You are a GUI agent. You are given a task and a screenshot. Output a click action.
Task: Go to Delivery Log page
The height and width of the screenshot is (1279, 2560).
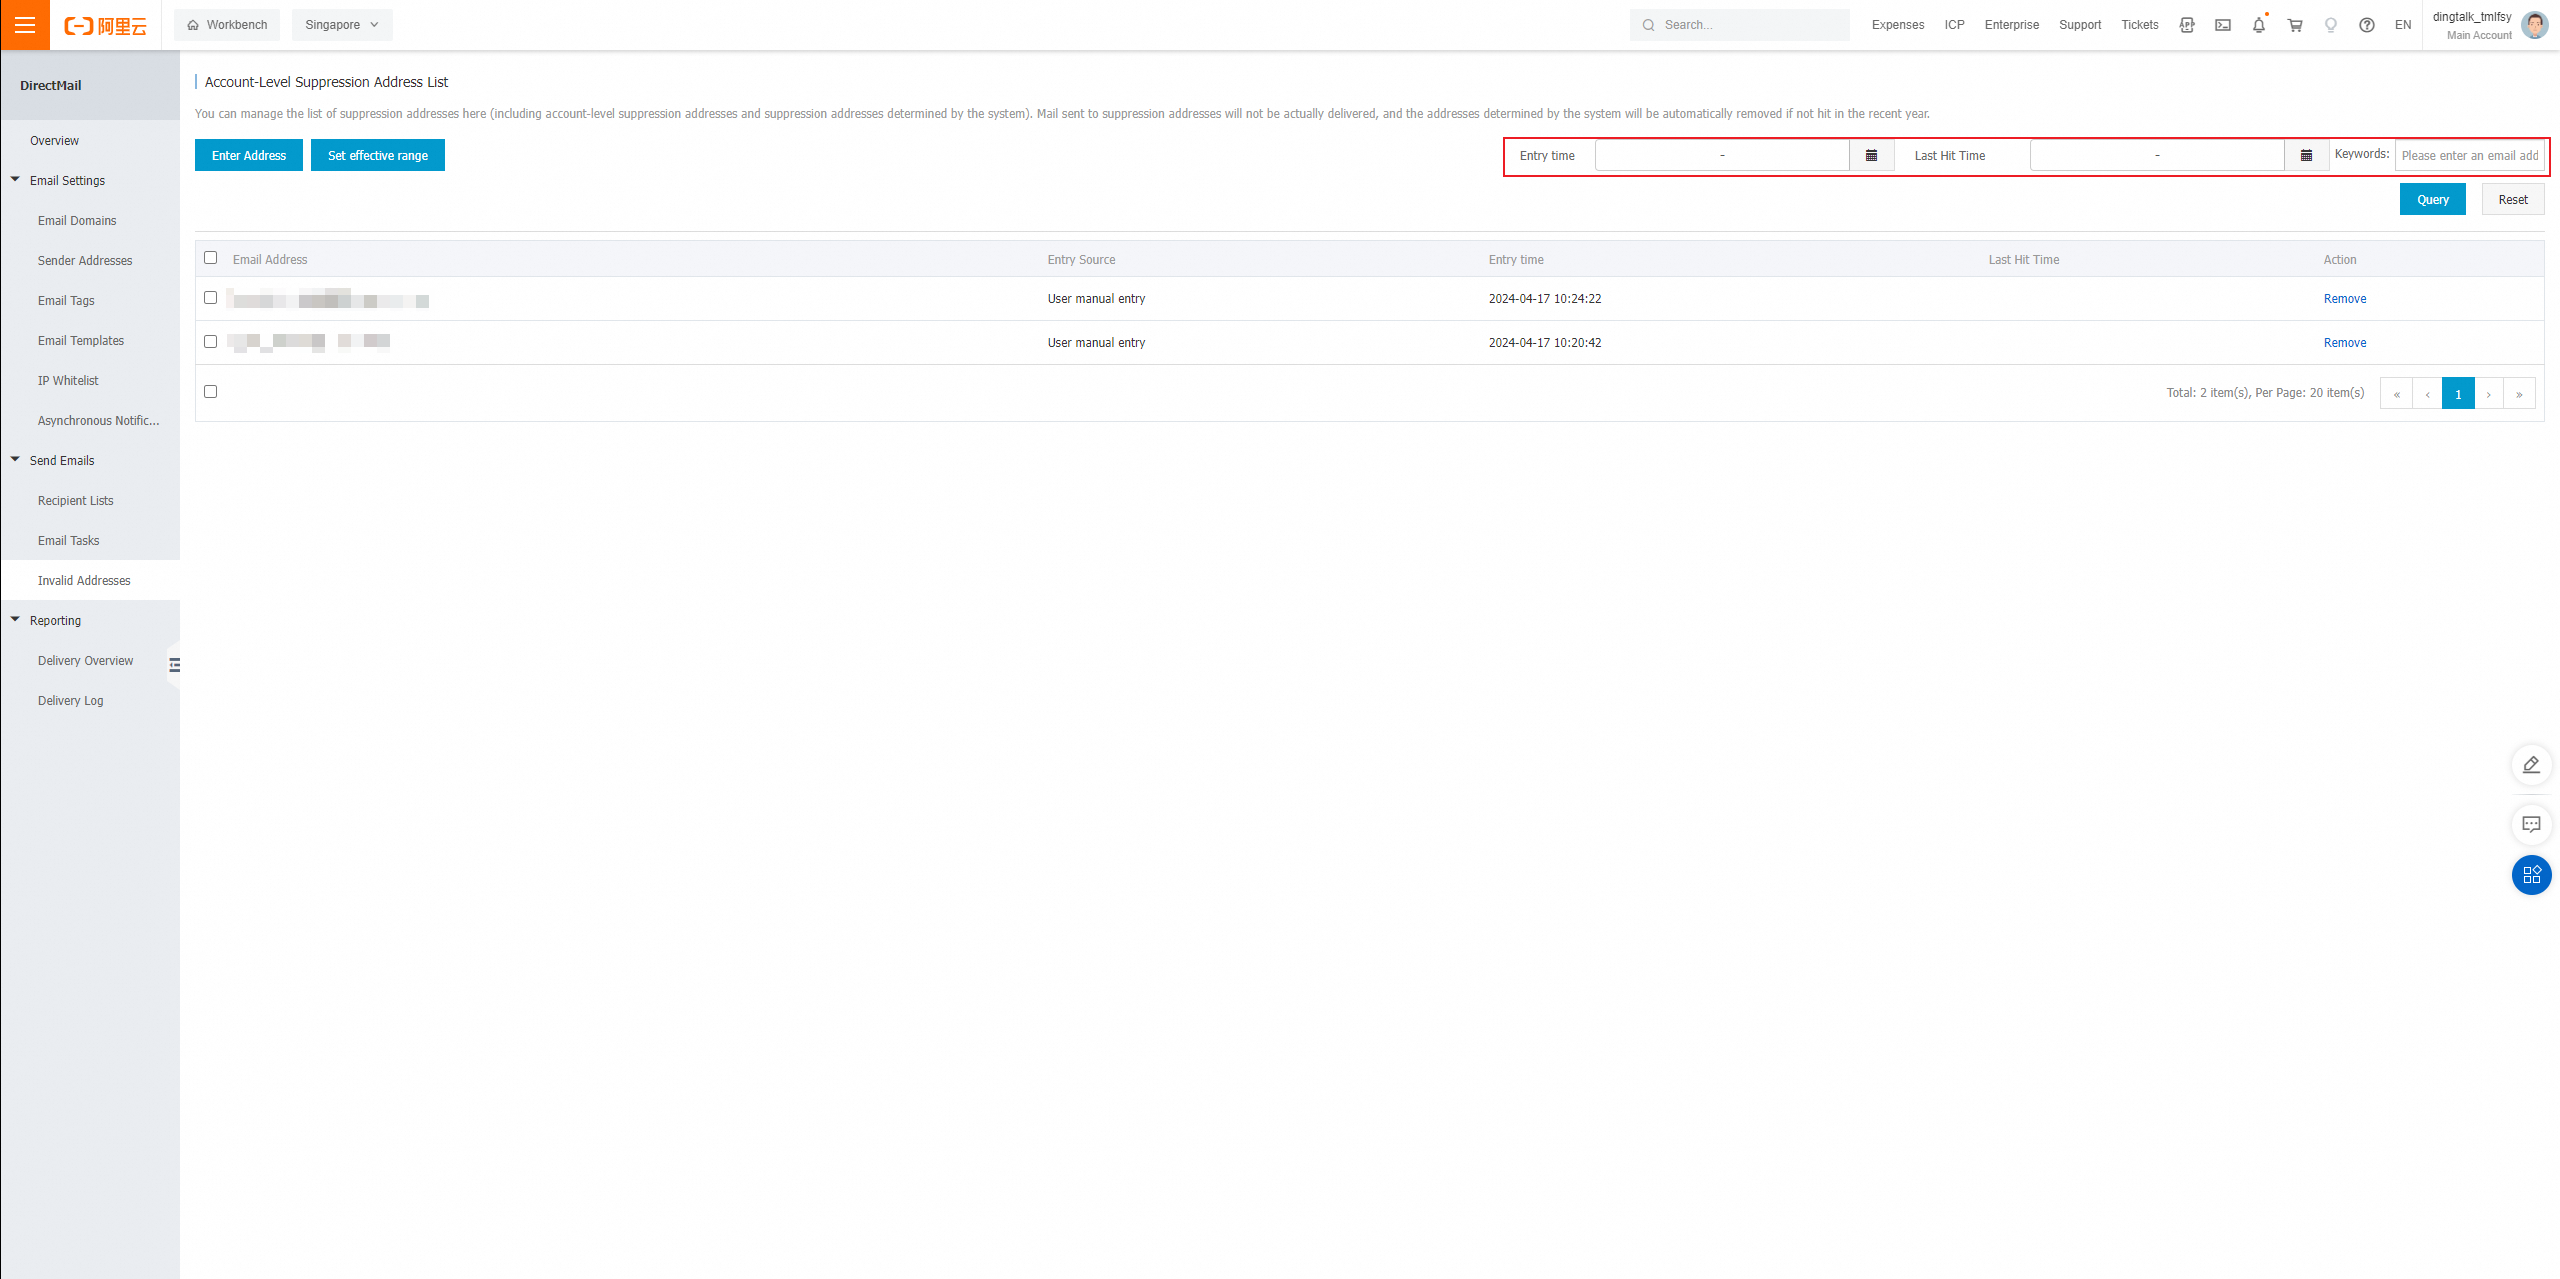(70, 700)
